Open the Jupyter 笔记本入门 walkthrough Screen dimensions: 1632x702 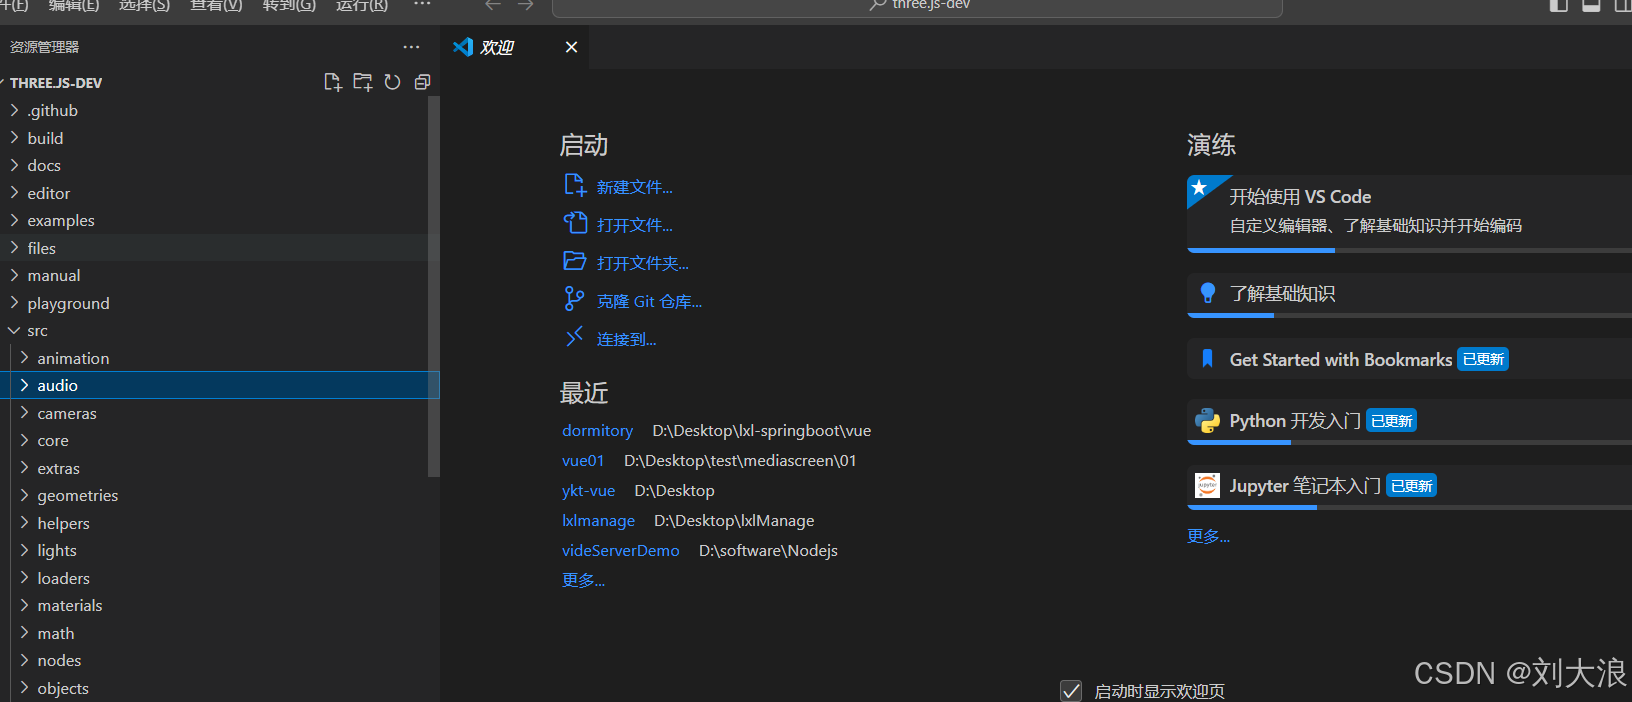click(1410, 486)
